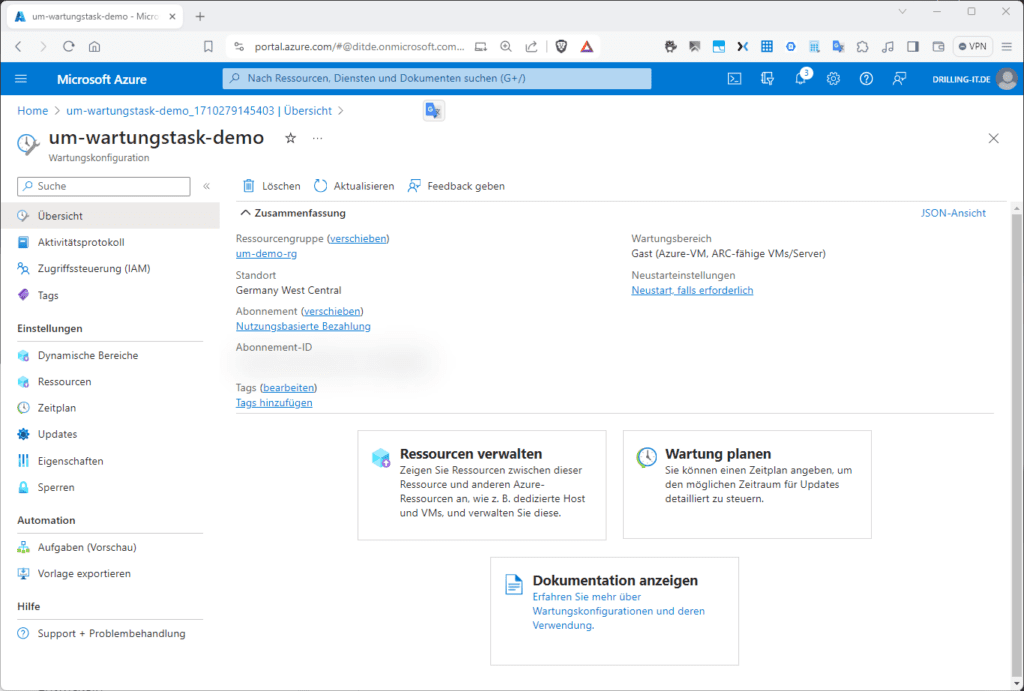1024x691 pixels.
Task: Open the browser extensions puzzle icon
Action: pos(863,46)
